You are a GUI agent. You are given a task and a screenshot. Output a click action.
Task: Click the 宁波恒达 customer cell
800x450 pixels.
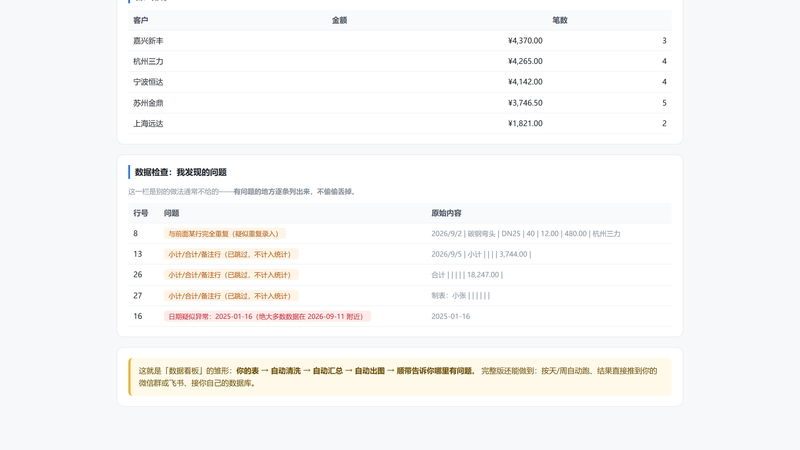click(x=148, y=82)
